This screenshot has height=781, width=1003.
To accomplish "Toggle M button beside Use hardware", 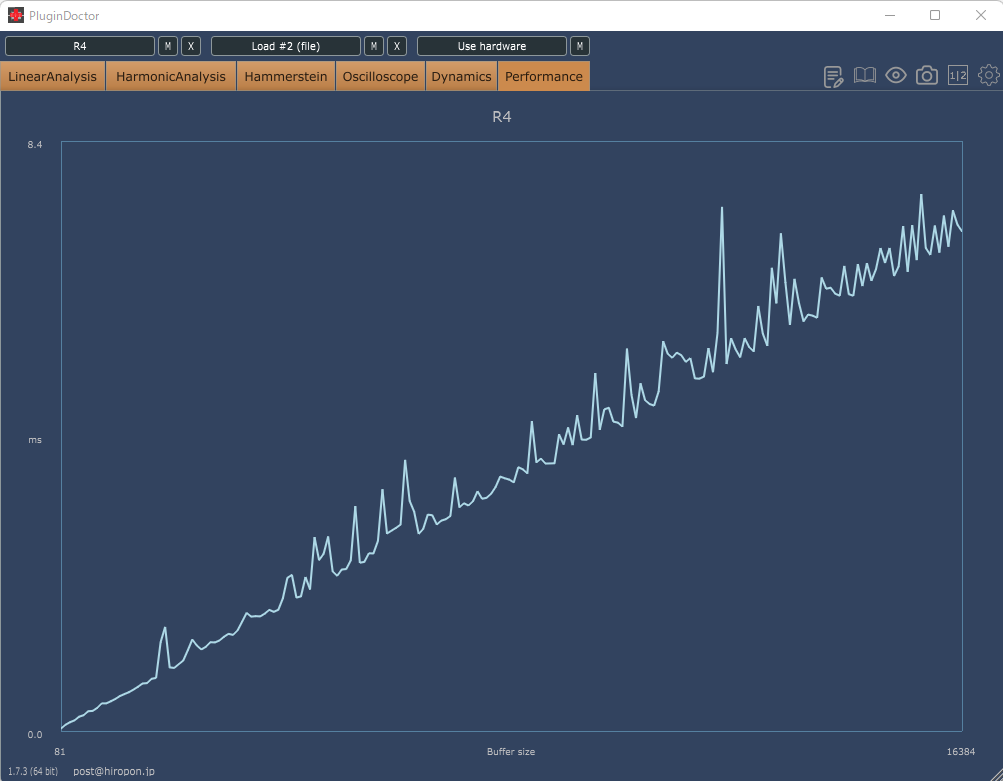I will 580,46.
